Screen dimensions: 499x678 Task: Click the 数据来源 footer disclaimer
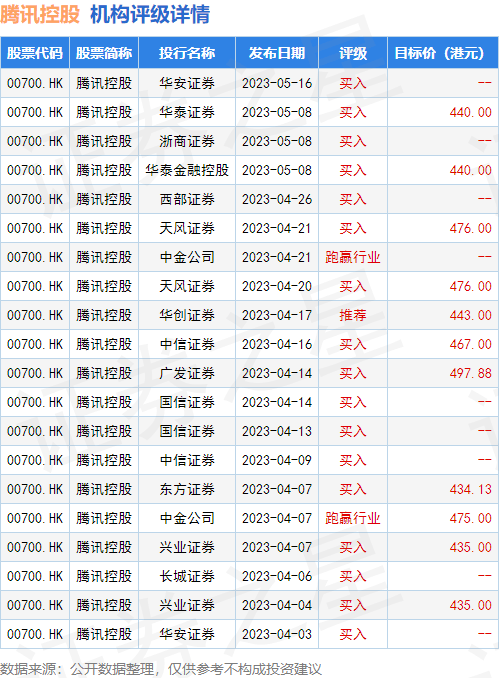(x=161, y=669)
